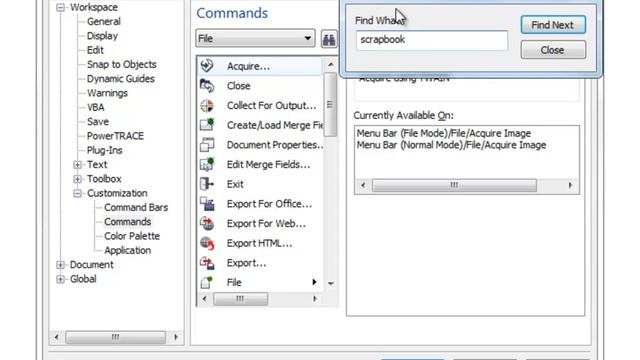Select the Application item
640x360 pixels.
pyautogui.click(x=127, y=250)
